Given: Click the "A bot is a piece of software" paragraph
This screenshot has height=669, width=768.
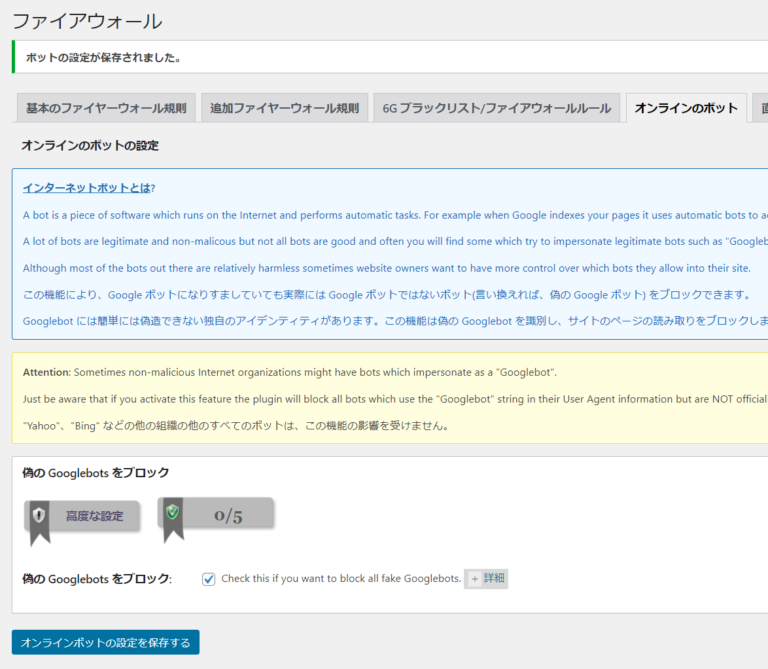Looking at the screenshot, I should 395,215.
